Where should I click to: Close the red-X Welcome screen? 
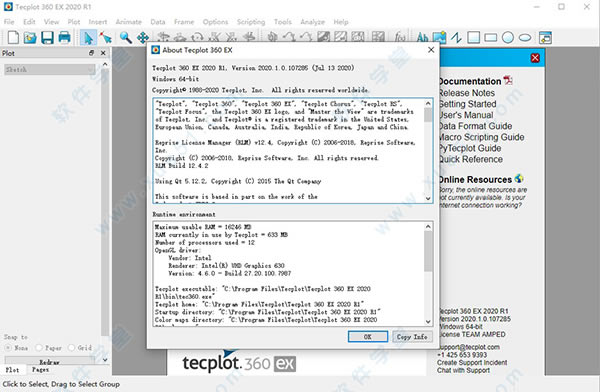tap(535, 58)
